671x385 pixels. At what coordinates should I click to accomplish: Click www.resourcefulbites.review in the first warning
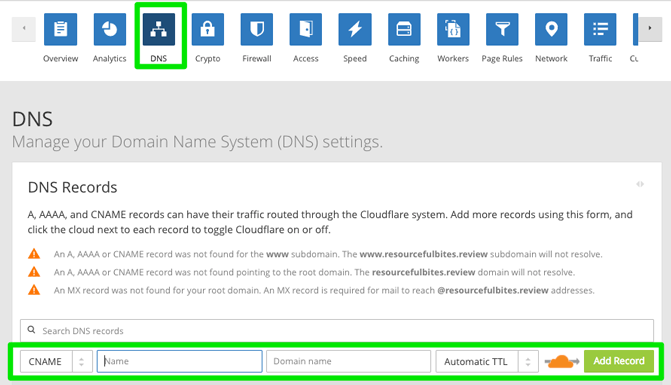click(424, 254)
